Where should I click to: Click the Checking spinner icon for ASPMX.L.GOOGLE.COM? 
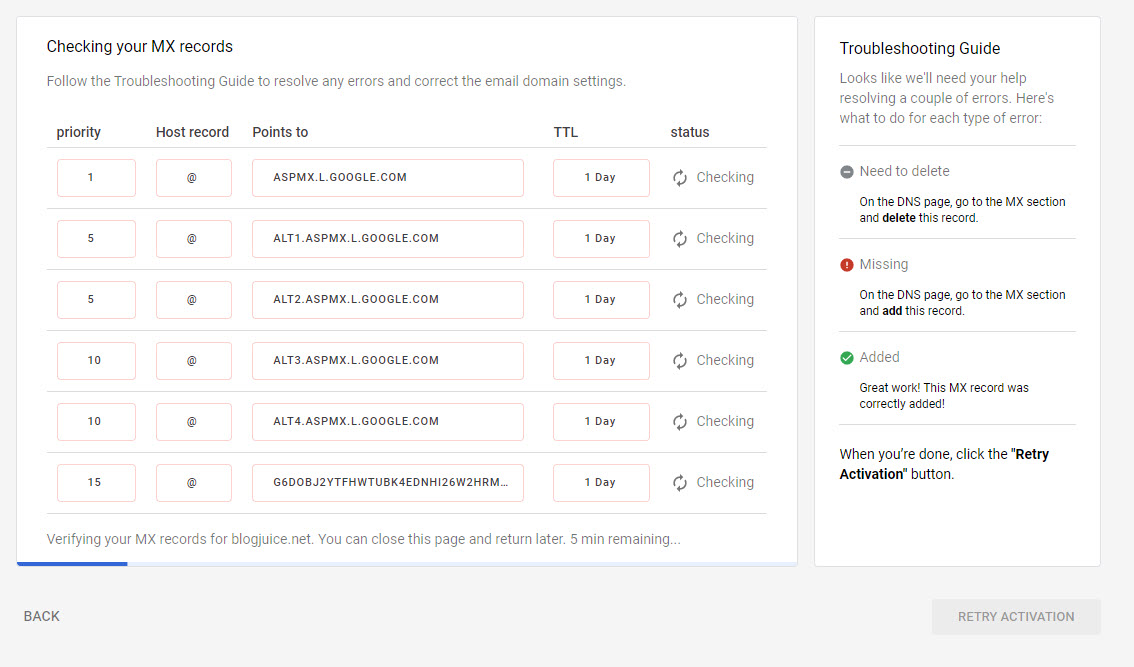click(680, 178)
